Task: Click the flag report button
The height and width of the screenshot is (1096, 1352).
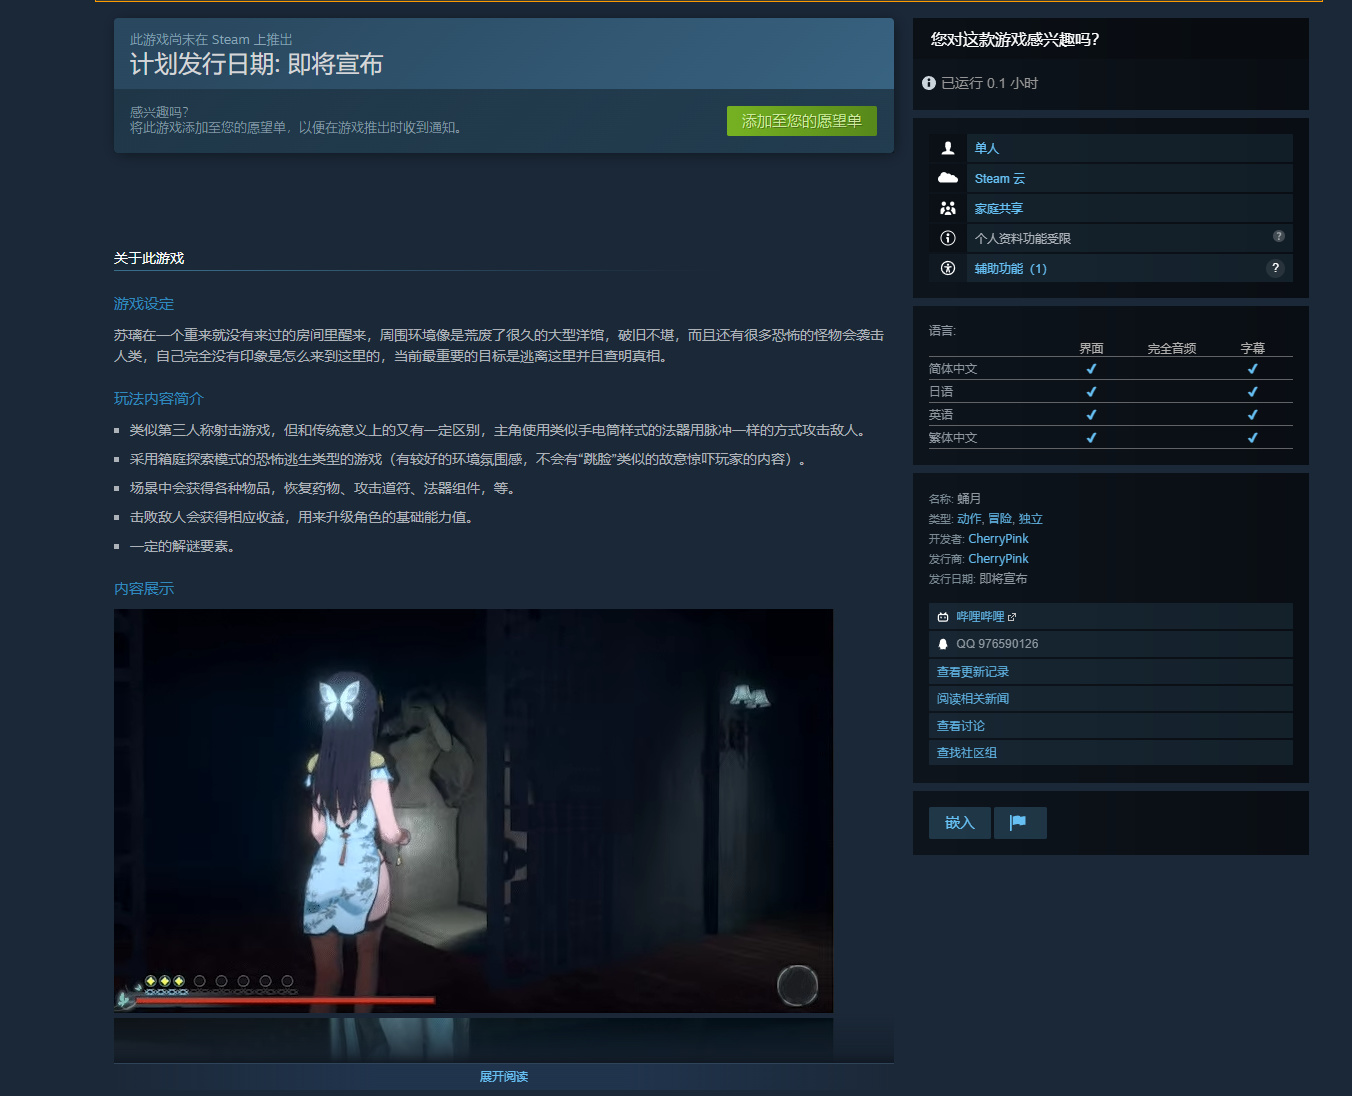Action: click(1019, 822)
